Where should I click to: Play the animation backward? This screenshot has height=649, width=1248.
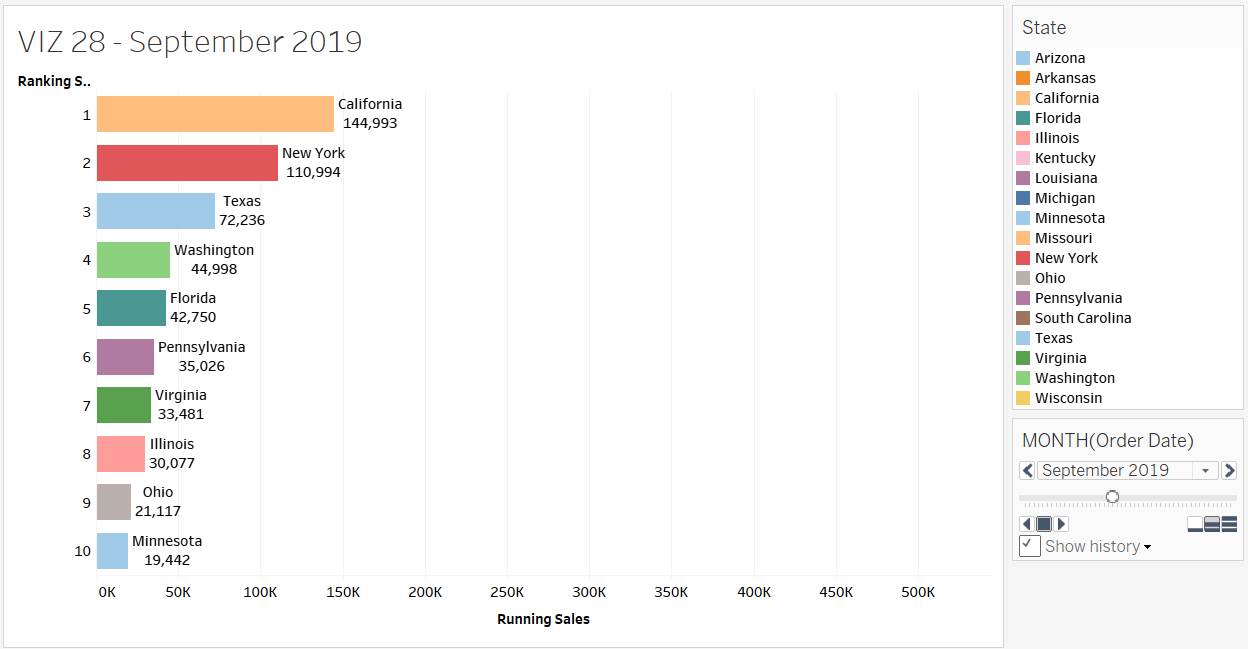(1026, 524)
